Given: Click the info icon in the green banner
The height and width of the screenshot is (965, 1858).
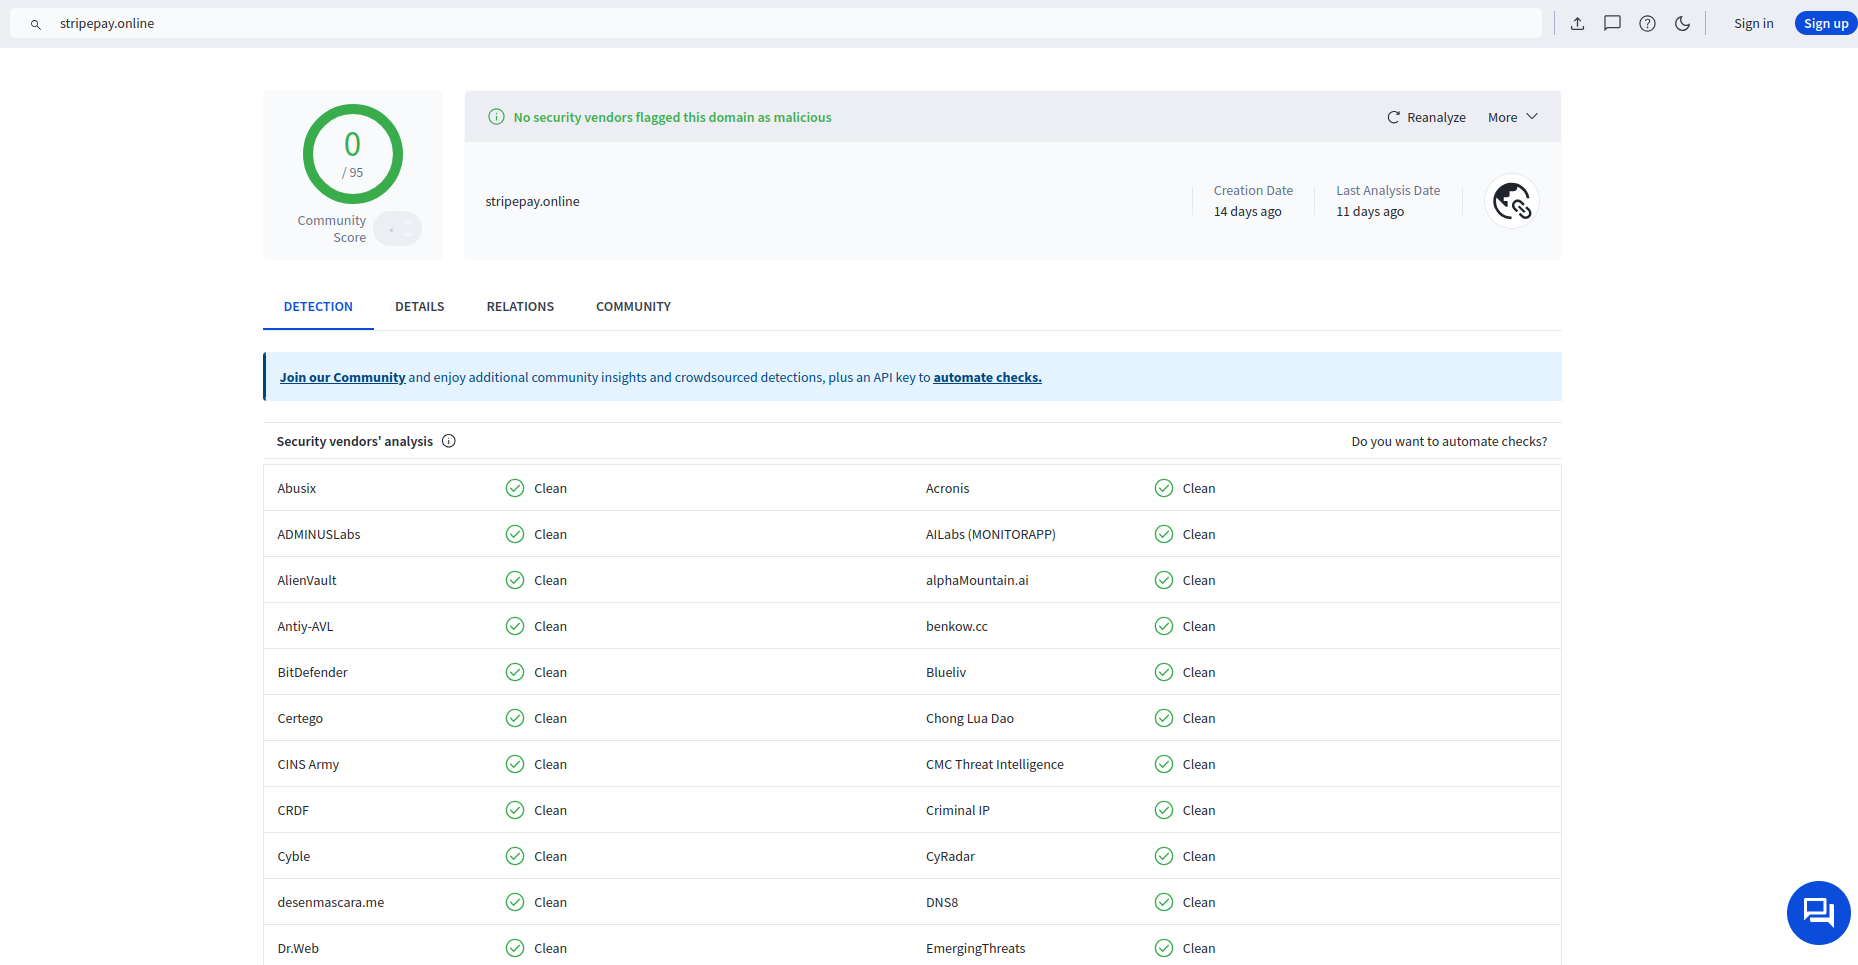Looking at the screenshot, I should coord(496,117).
